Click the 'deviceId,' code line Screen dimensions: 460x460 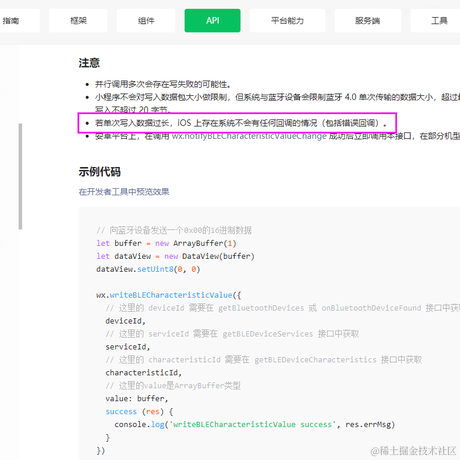125,321
